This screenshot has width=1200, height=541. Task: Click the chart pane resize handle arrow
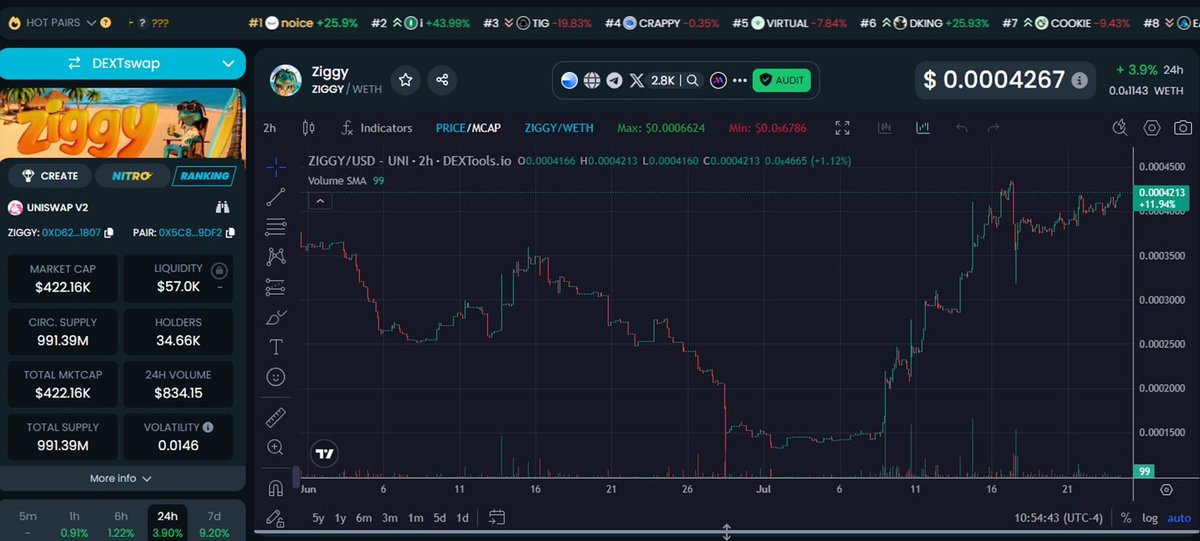(x=727, y=532)
